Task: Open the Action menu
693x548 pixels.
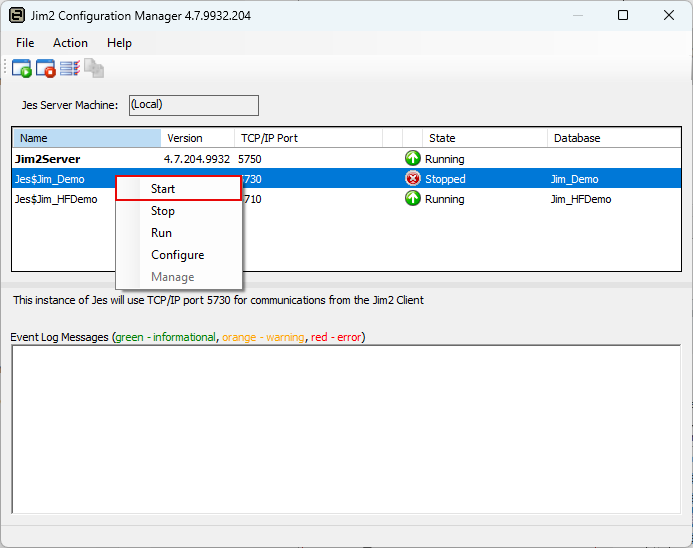Action: (x=70, y=43)
